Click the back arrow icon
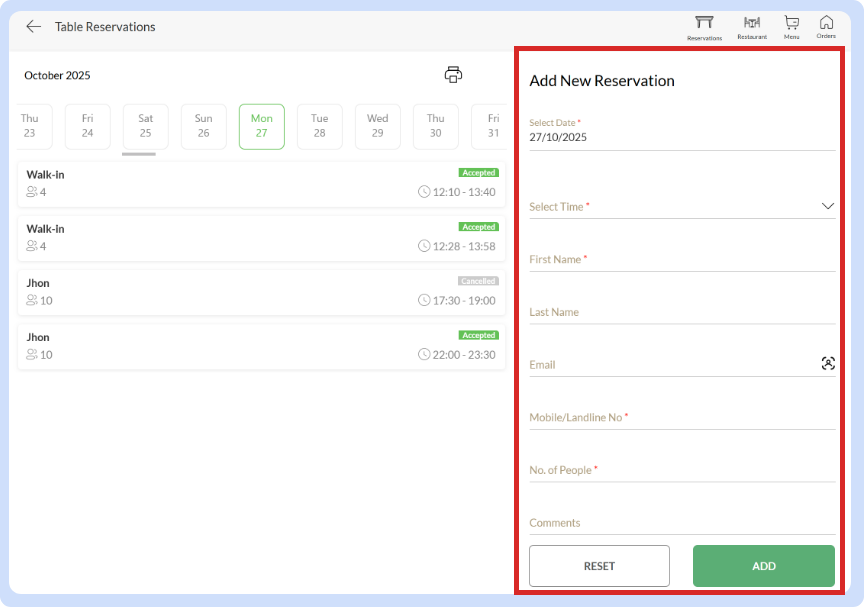Image resolution: width=864 pixels, height=607 pixels. pyautogui.click(x=34, y=27)
